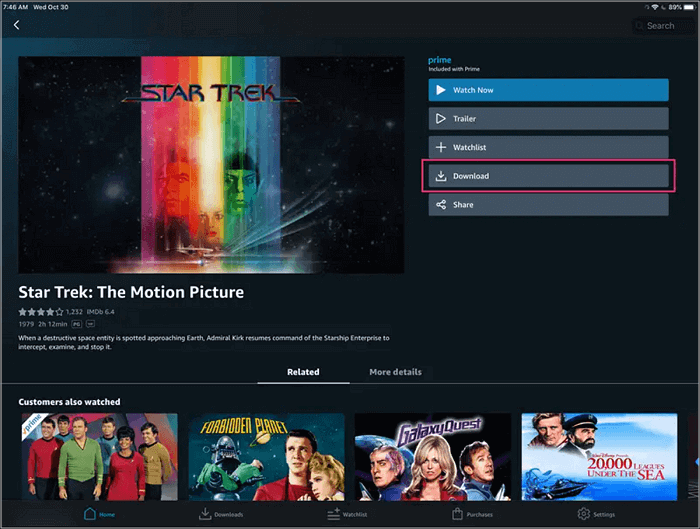
Task: Open the Galaxy Quest thumbnail
Action: pos(433,457)
